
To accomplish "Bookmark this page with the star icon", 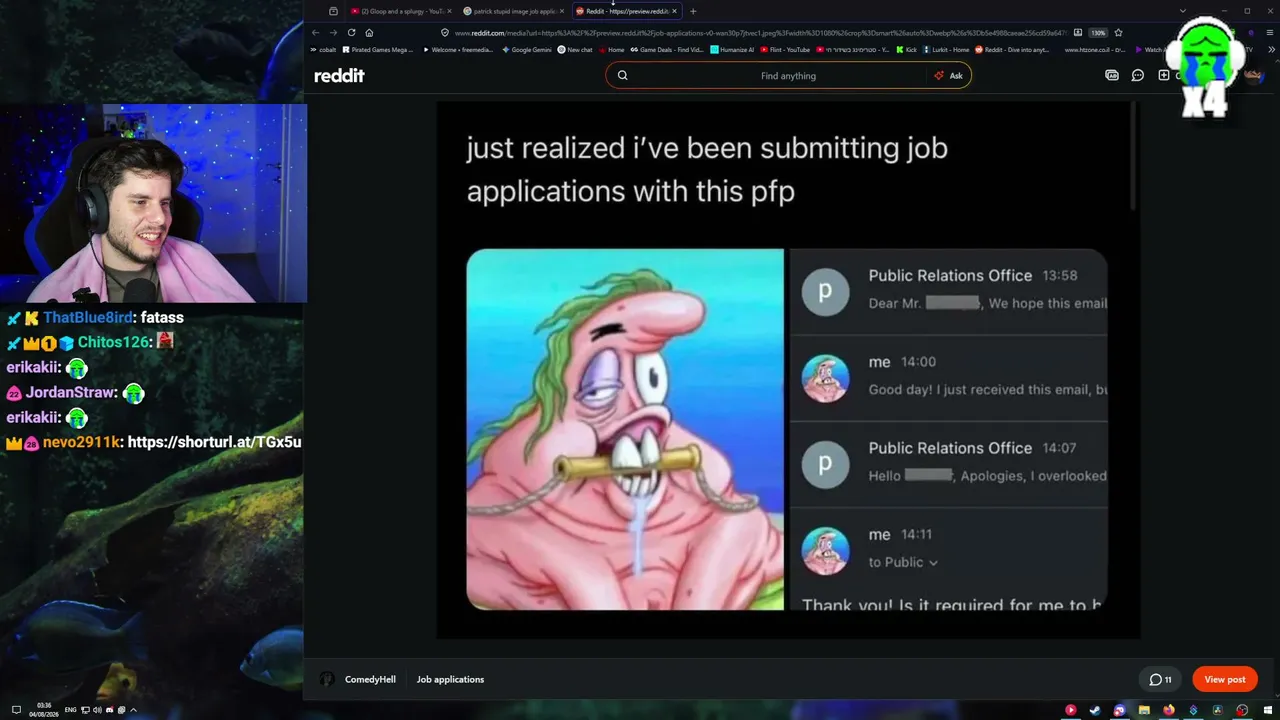I will (x=1118, y=33).
